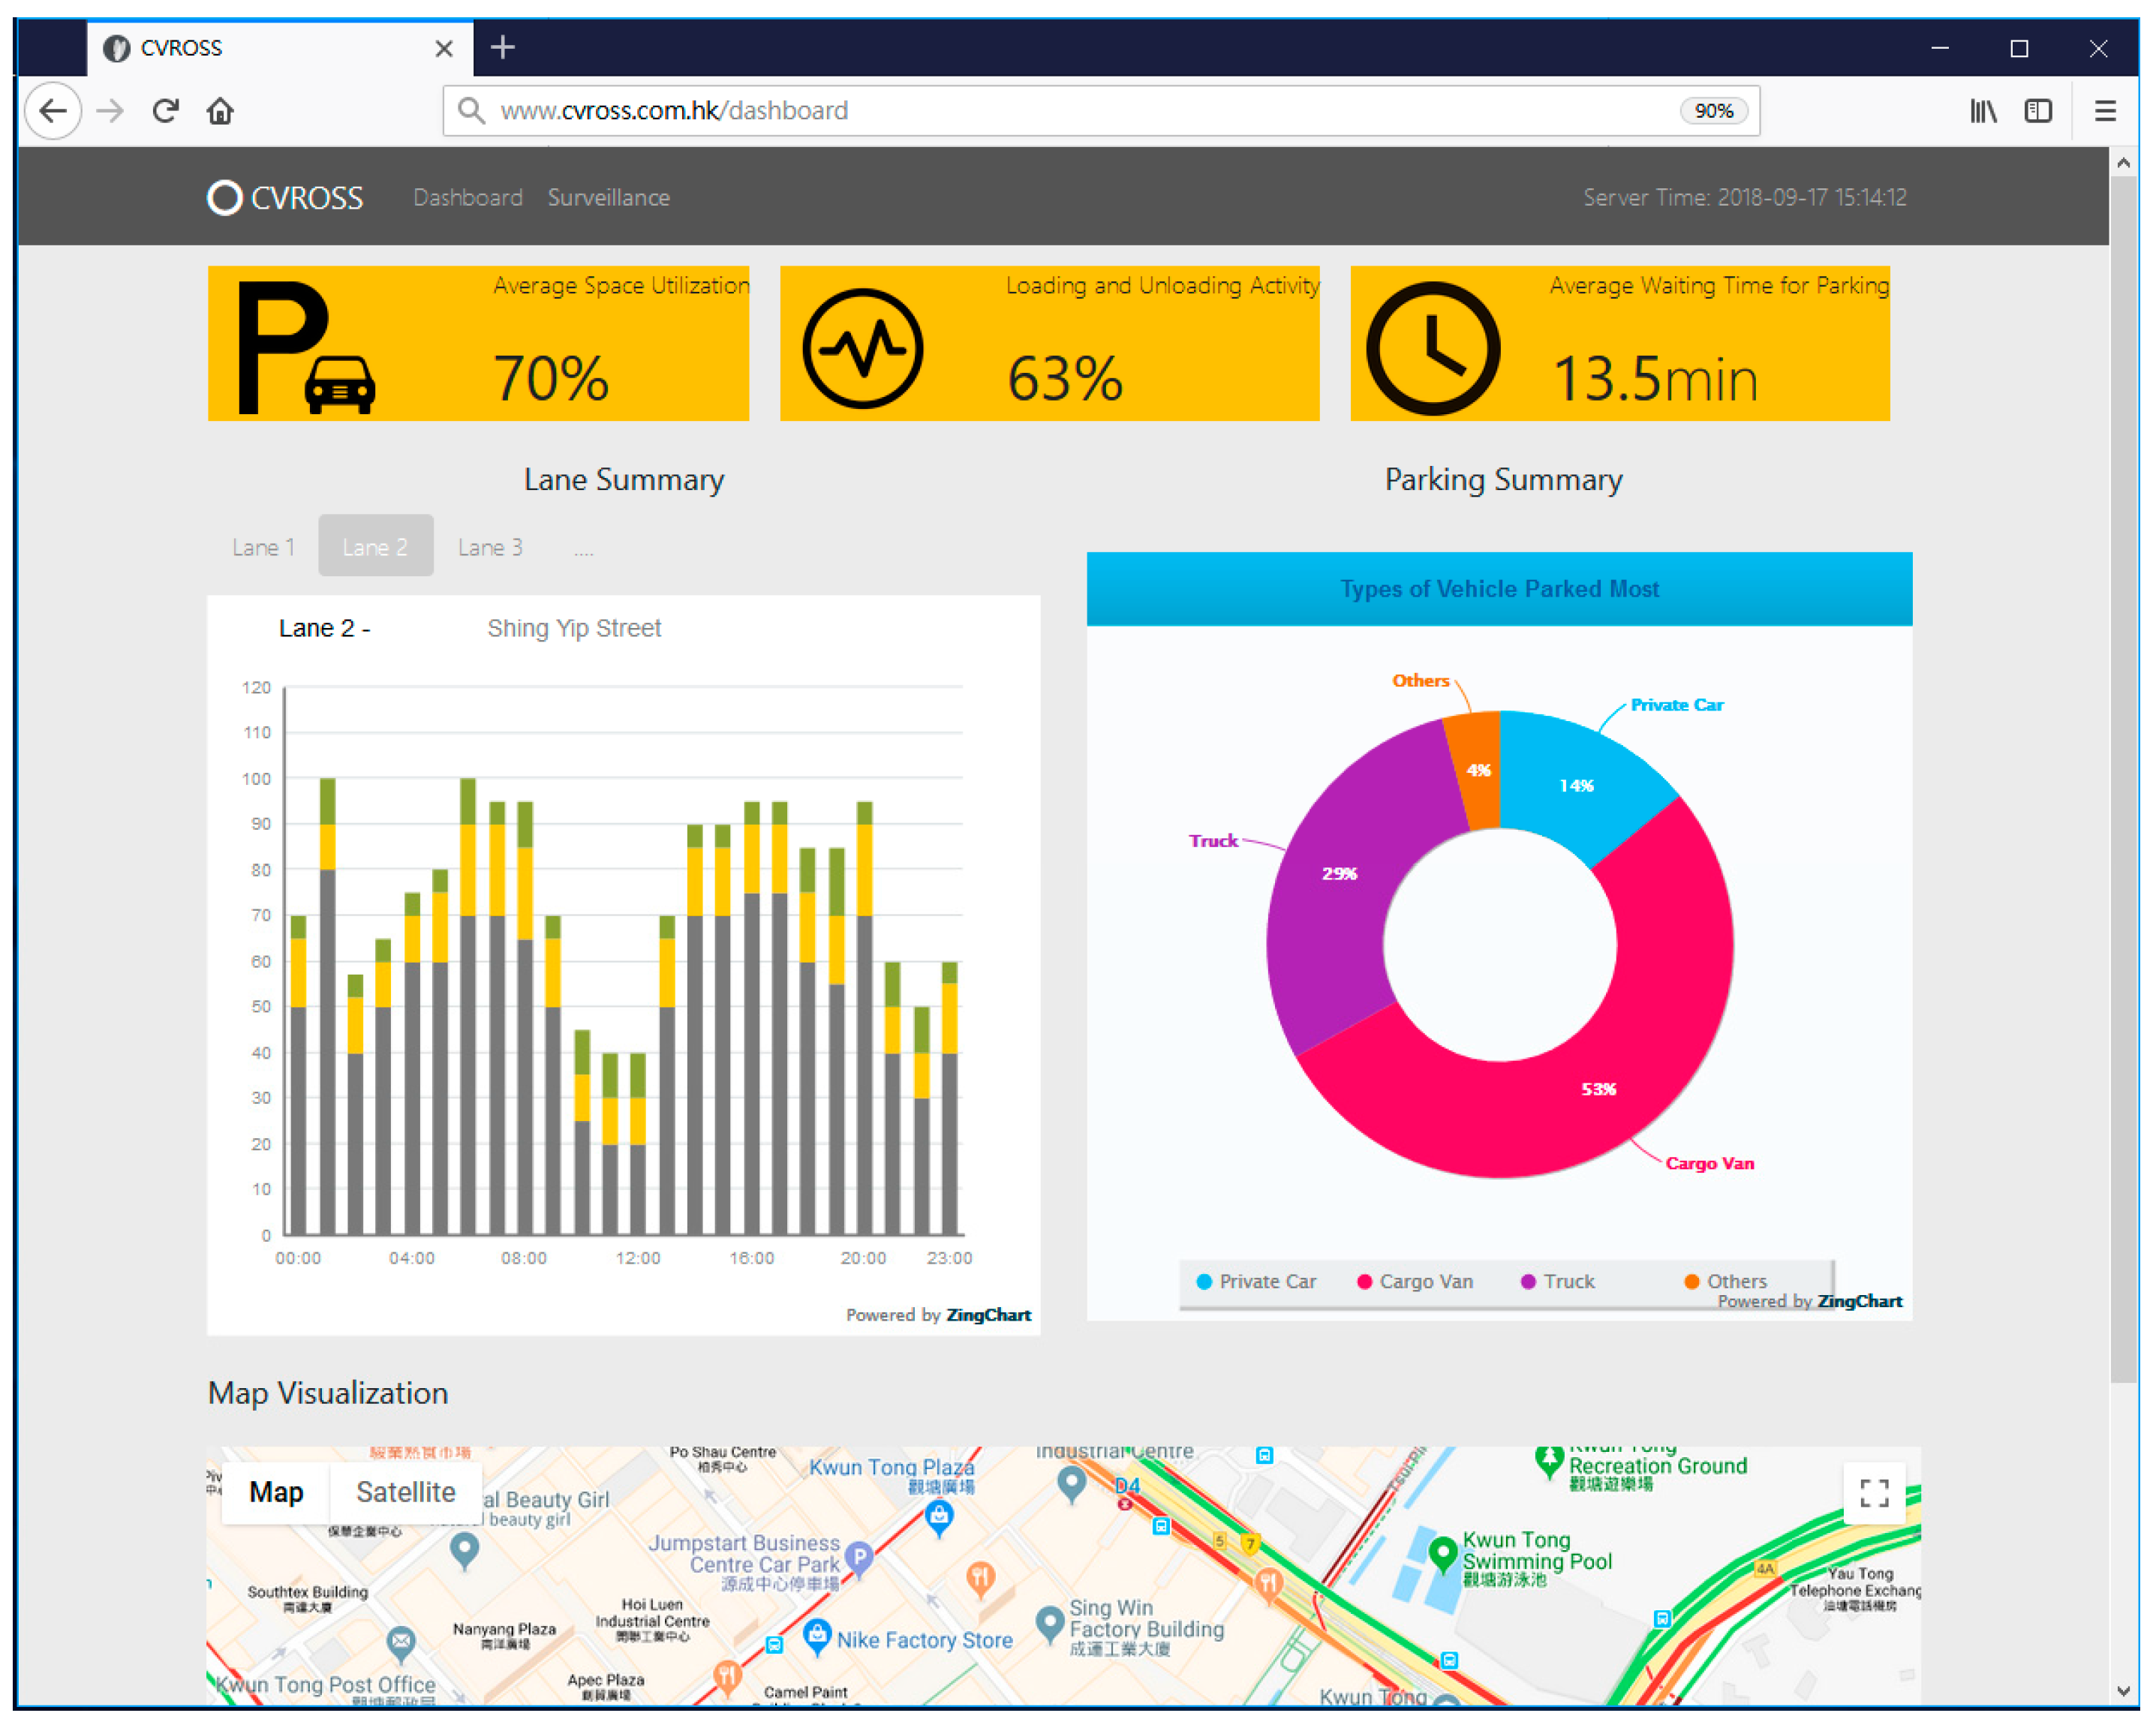Image resolution: width=2156 pixels, height=1725 pixels.
Task: Reload the page with refresh icon
Action: coord(166,110)
